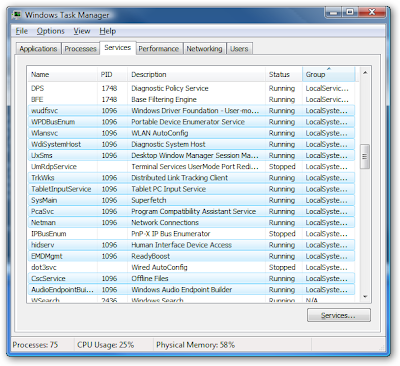Select the wudfsvc service row
Image resolution: width=400 pixels, height=366 pixels.
point(192,111)
